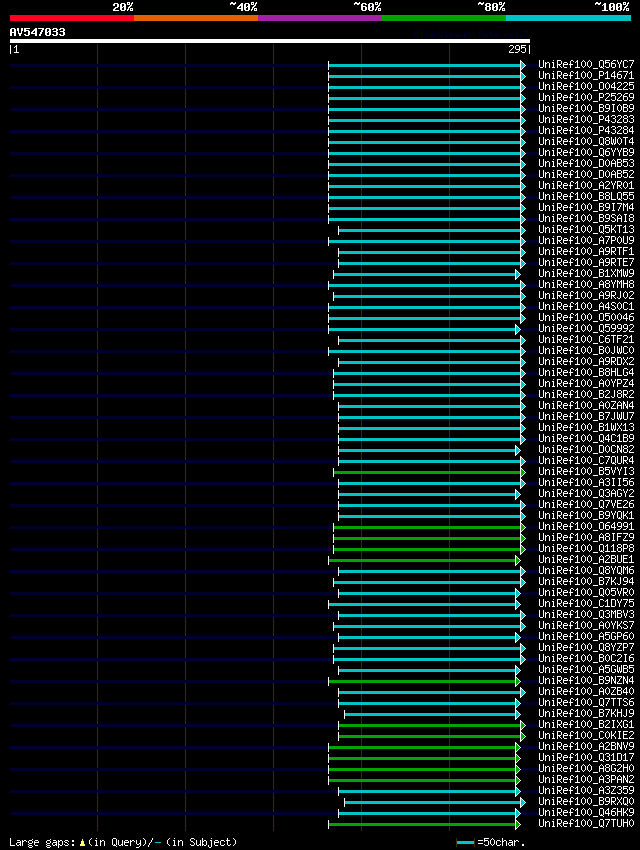Click the UniRef100_B0C2I6 label
Image resolution: width=640 pixels, height=850 pixels.
click(586, 658)
